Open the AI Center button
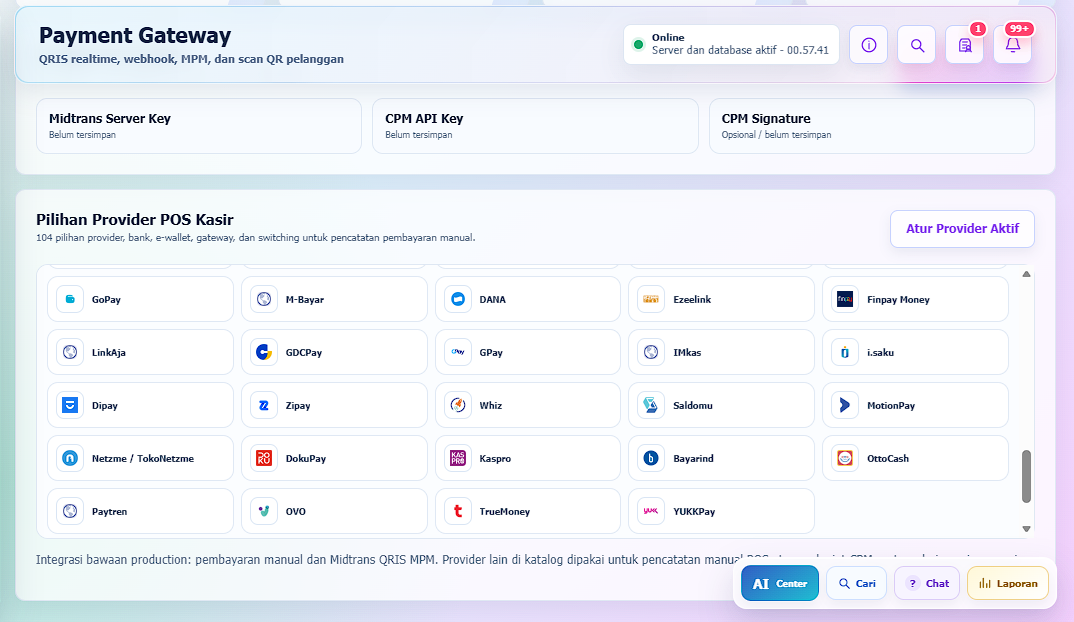The image size is (1074, 622). [779, 584]
